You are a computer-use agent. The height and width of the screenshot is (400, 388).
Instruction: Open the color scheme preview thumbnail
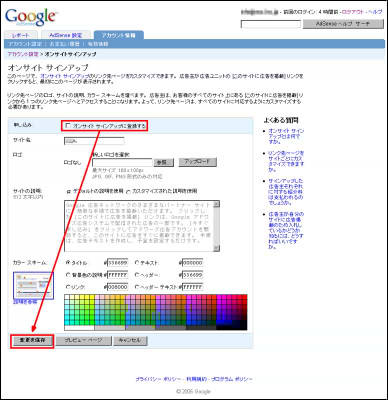[33, 285]
